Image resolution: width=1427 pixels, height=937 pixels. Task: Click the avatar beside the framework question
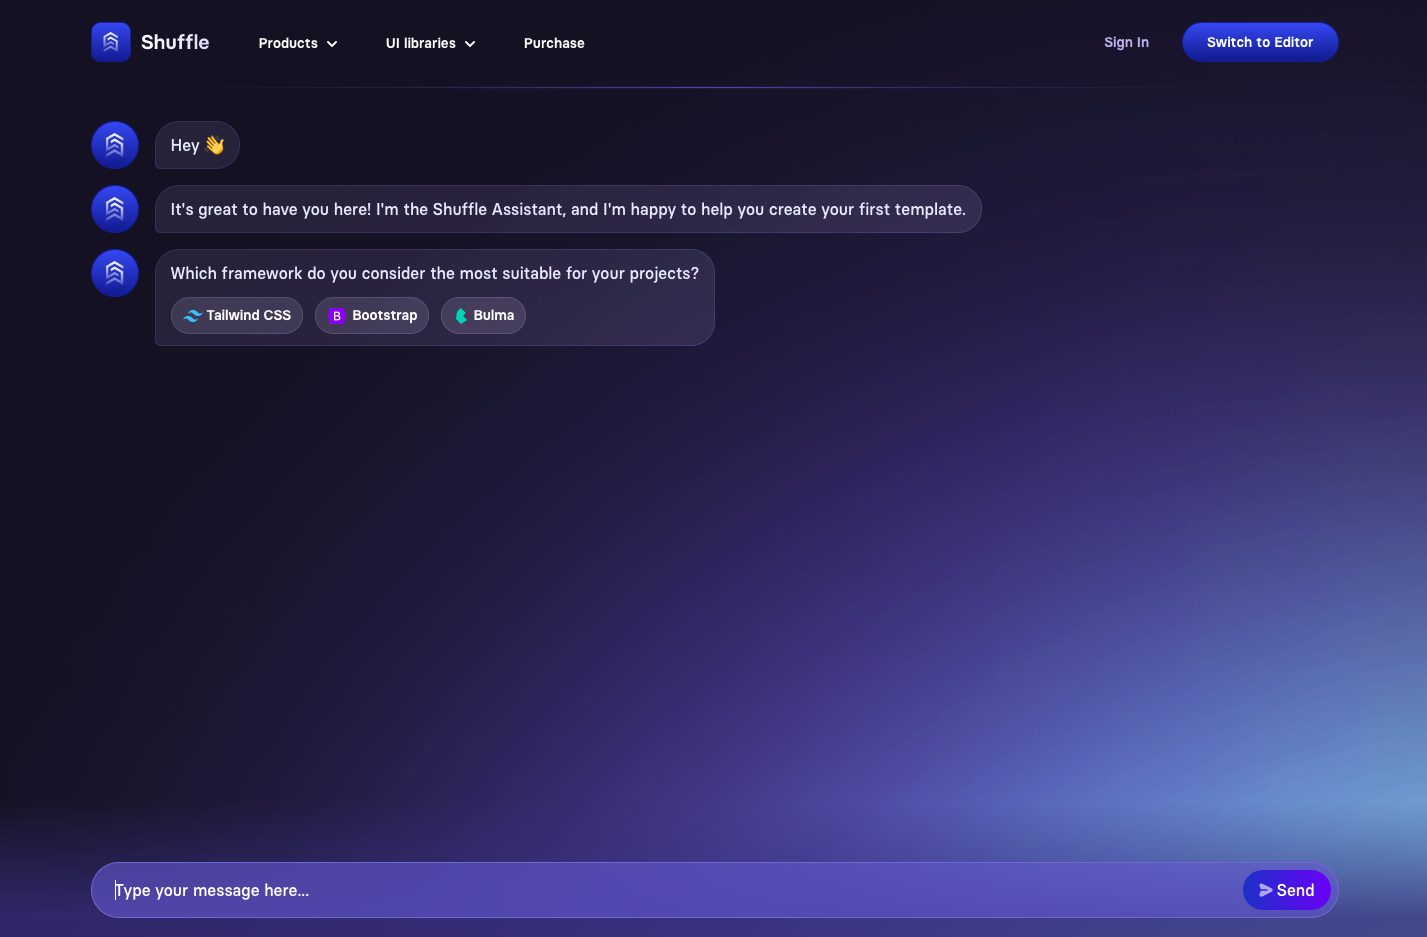click(115, 273)
